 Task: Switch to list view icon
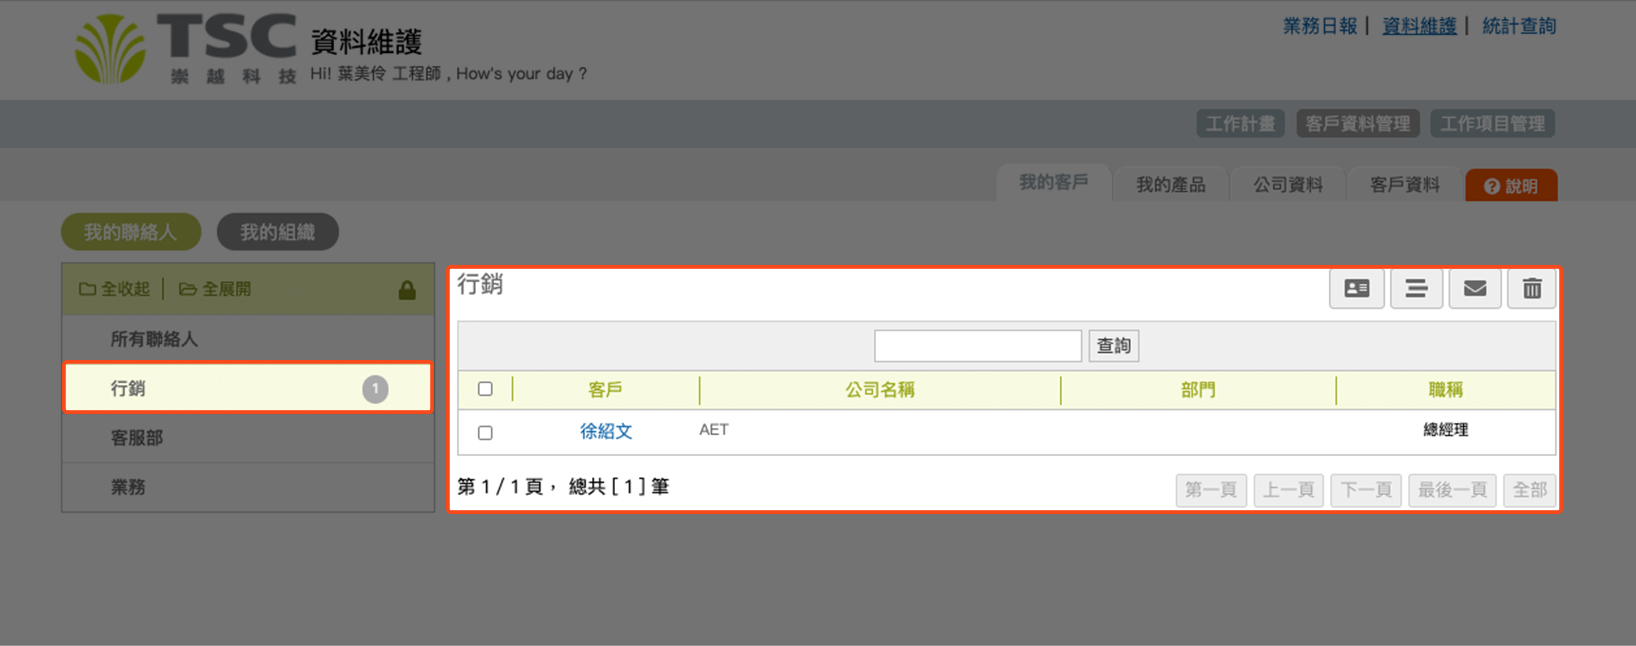[1416, 289]
